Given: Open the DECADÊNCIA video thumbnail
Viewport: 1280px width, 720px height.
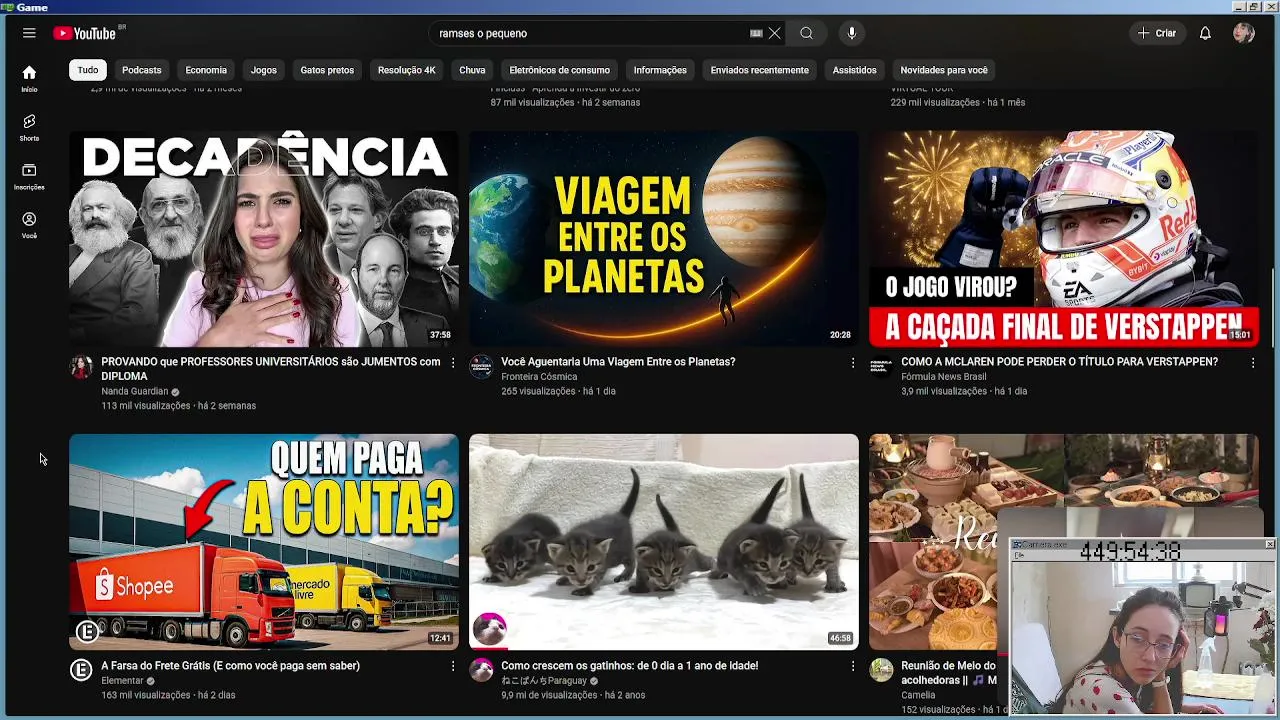Looking at the screenshot, I should point(264,239).
